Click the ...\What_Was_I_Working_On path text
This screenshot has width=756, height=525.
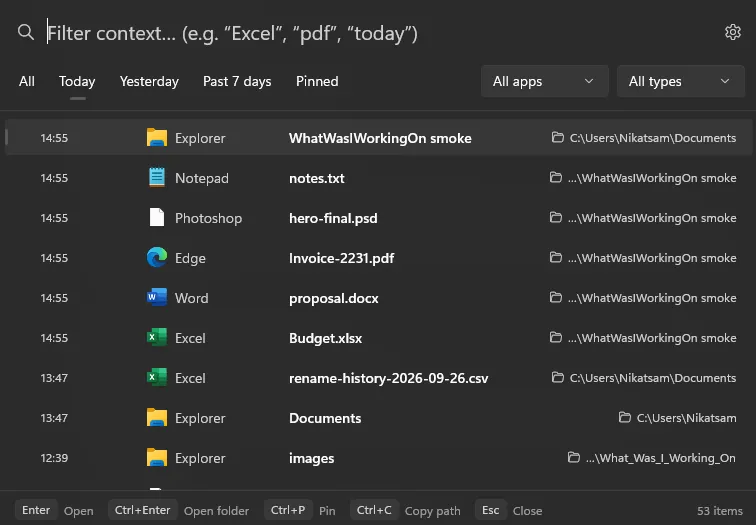click(661, 458)
